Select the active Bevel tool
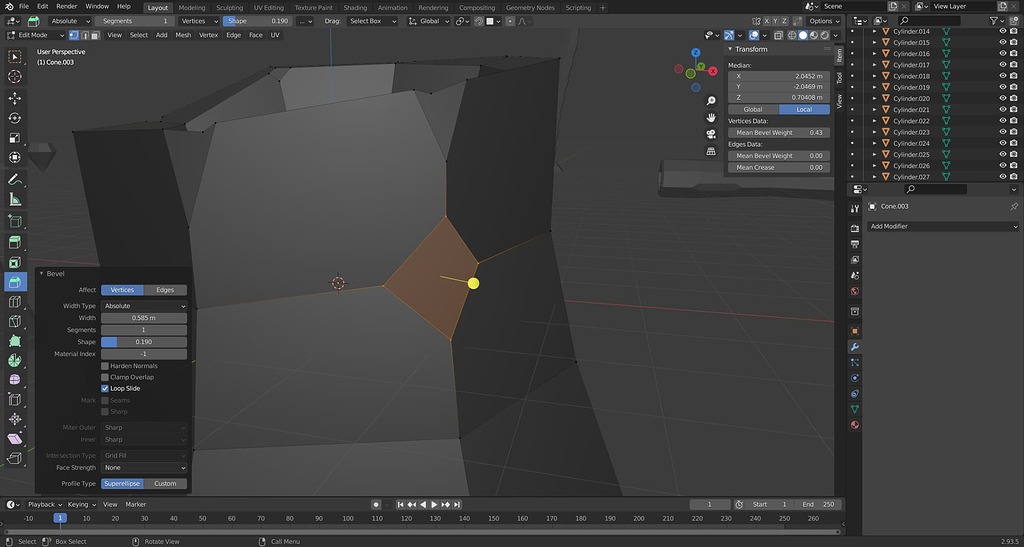The image size is (1024, 547). 14,282
